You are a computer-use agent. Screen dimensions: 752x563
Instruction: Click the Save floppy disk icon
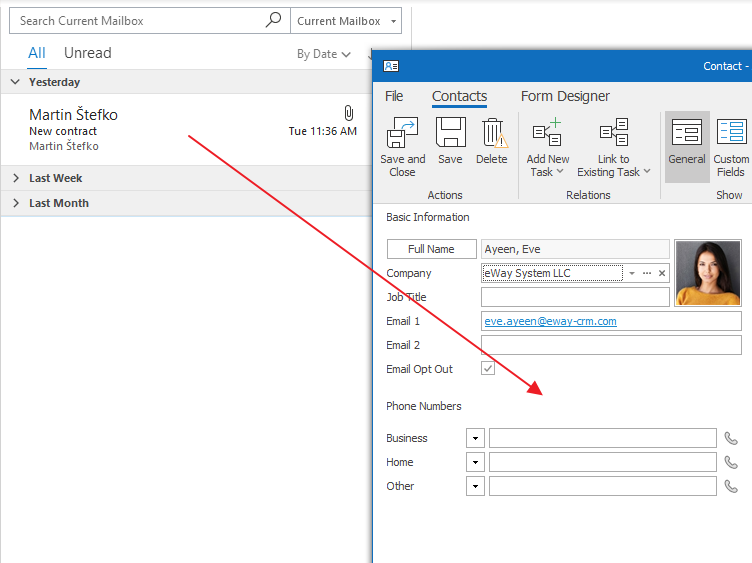(450, 133)
